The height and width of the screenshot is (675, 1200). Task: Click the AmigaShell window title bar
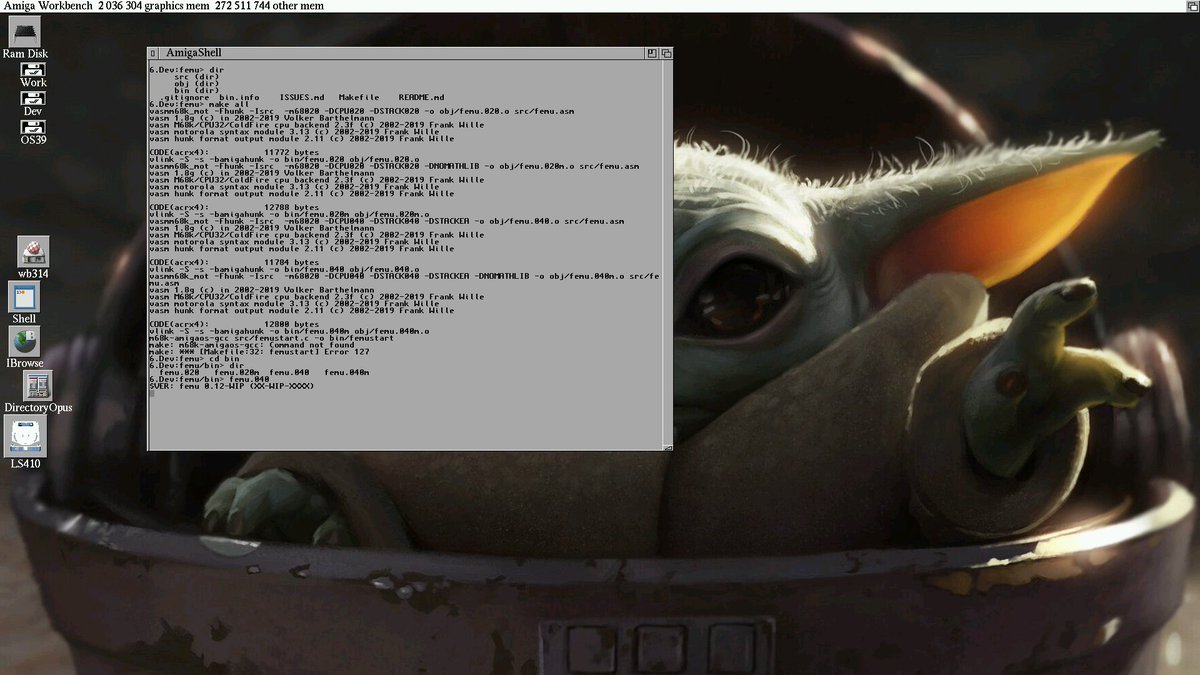tap(400, 53)
